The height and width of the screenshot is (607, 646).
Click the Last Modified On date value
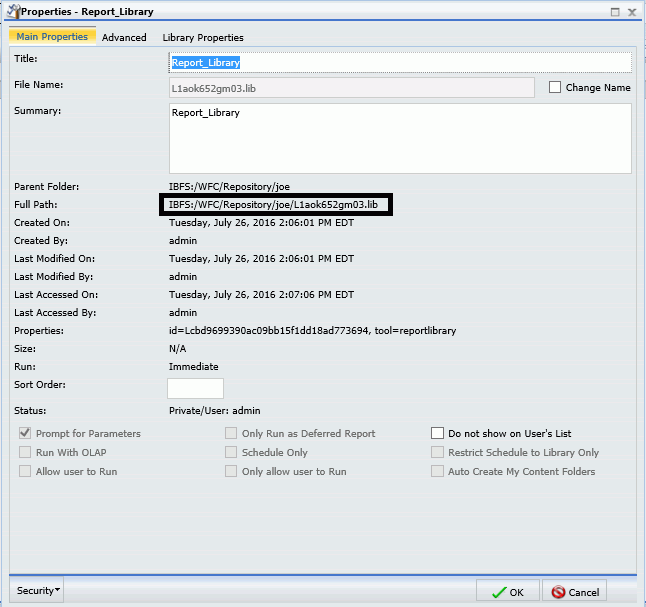[x=261, y=259]
